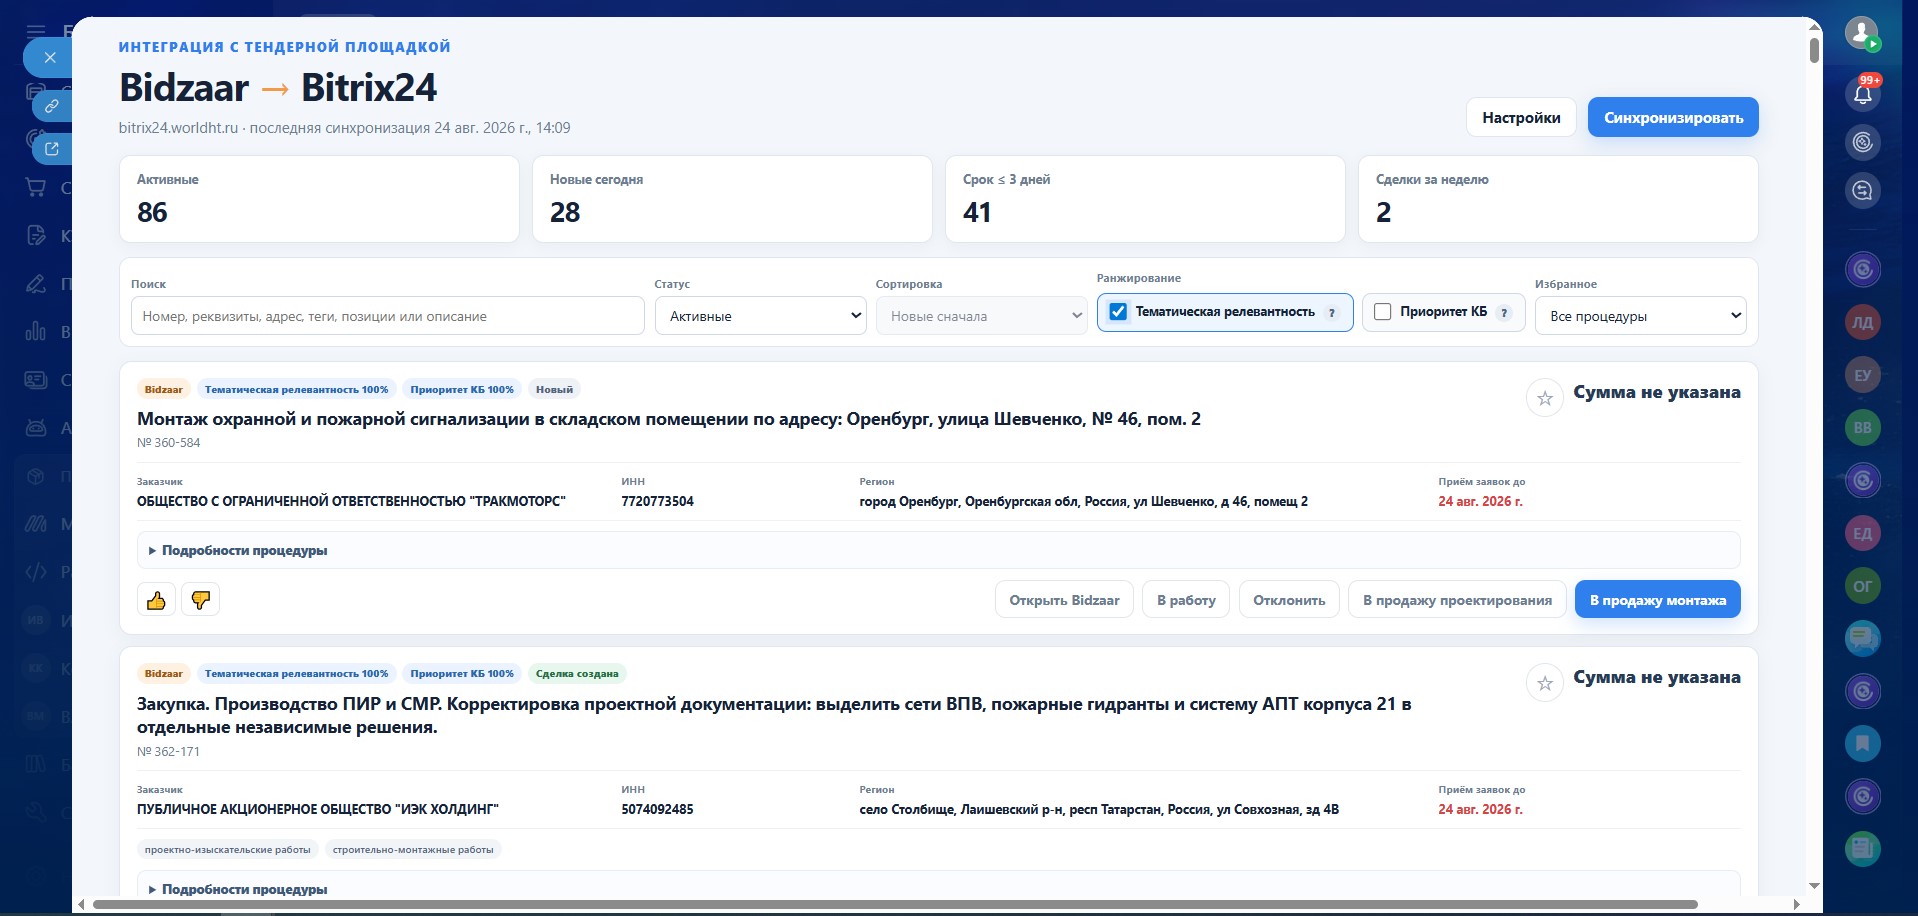The width and height of the screenshot is (1918, 916).
Task: Close the side panel with the X button
Action: [50, 58]
